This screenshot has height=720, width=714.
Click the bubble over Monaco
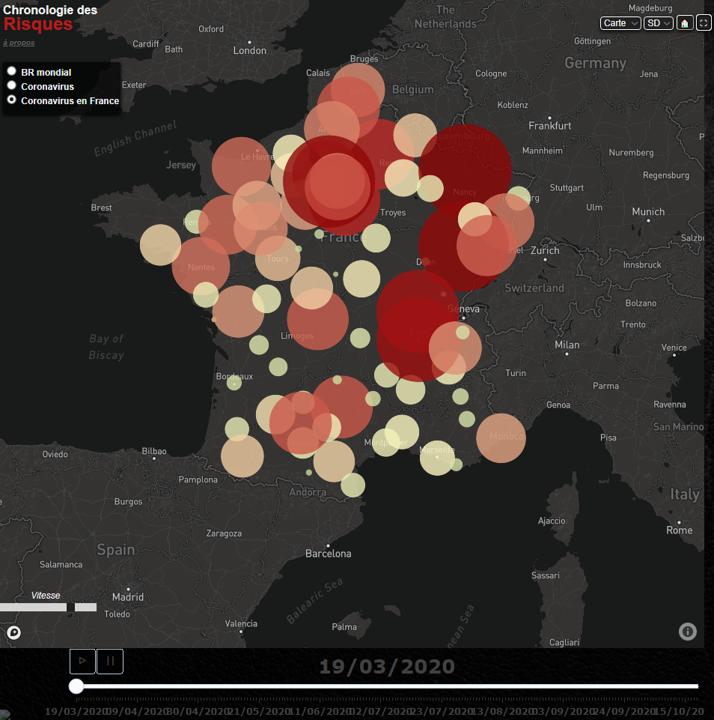pyautogui.click(x=501, y=438)
